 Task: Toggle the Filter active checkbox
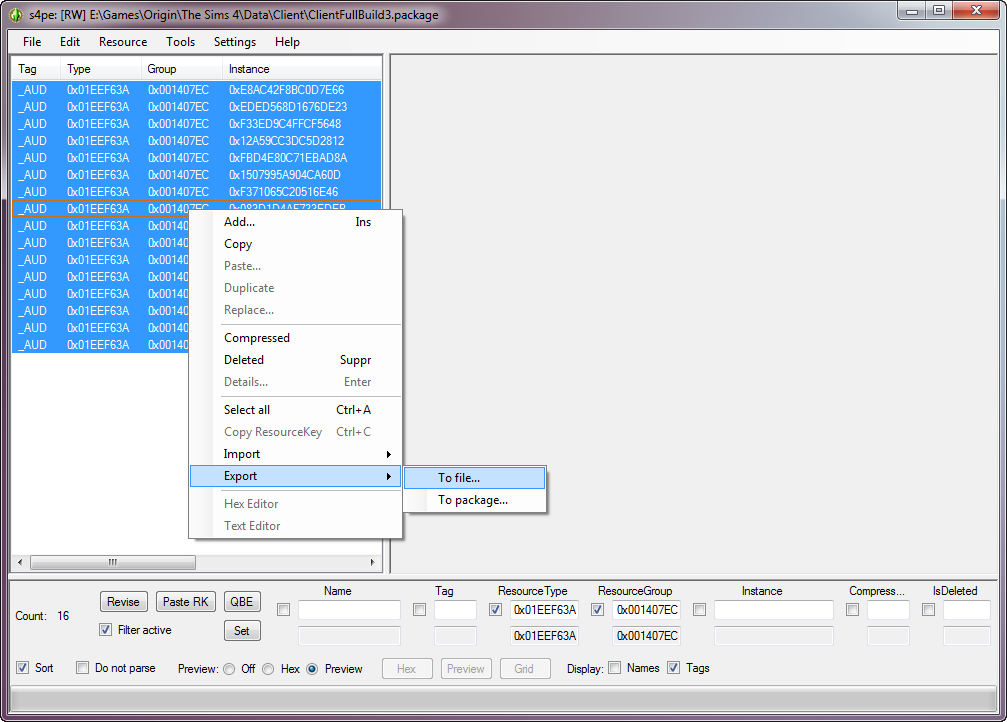point(106,630)
